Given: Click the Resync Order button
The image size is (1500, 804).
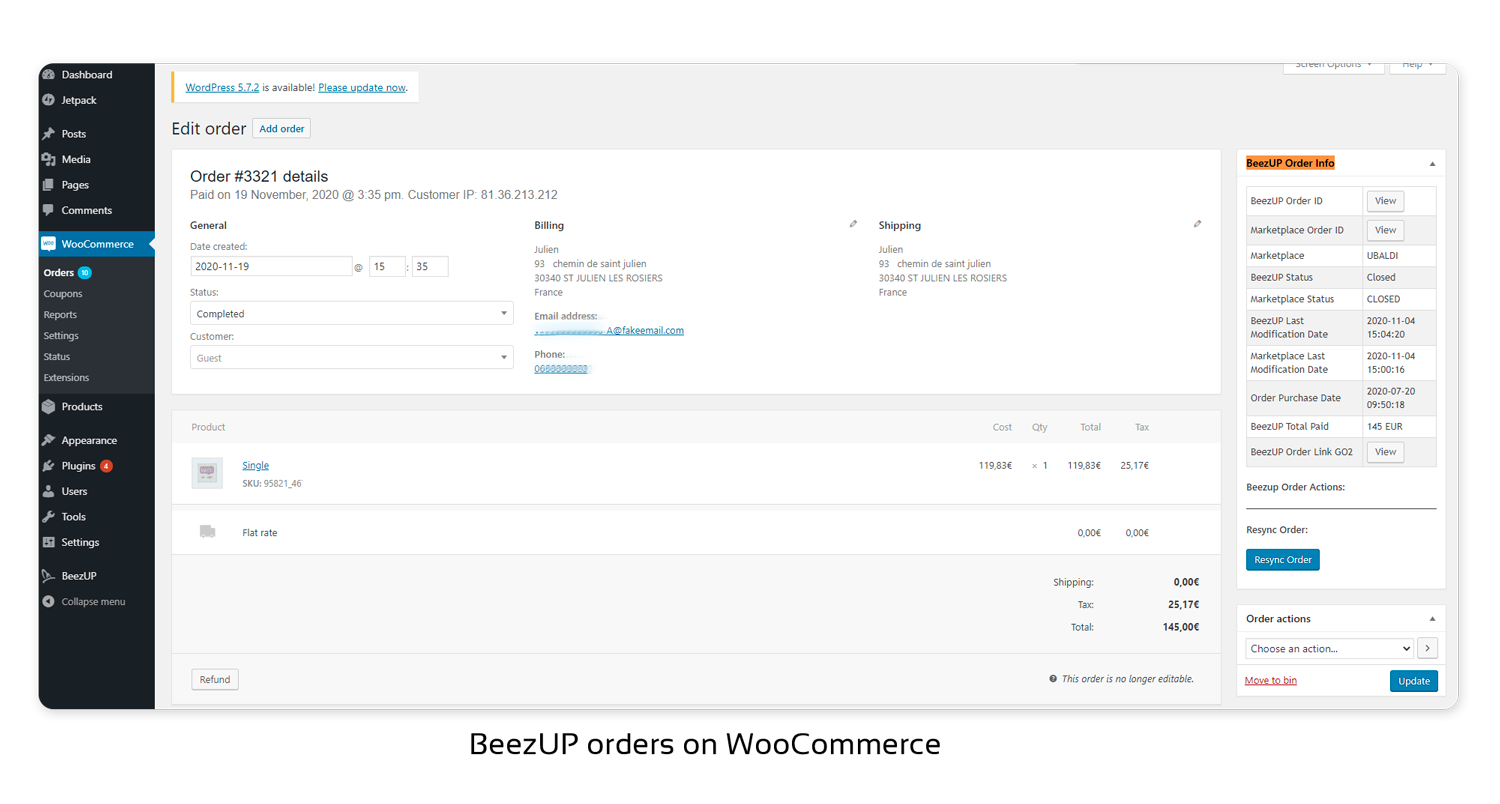Looking at the screenshot, I should (x=1283, y=559).
